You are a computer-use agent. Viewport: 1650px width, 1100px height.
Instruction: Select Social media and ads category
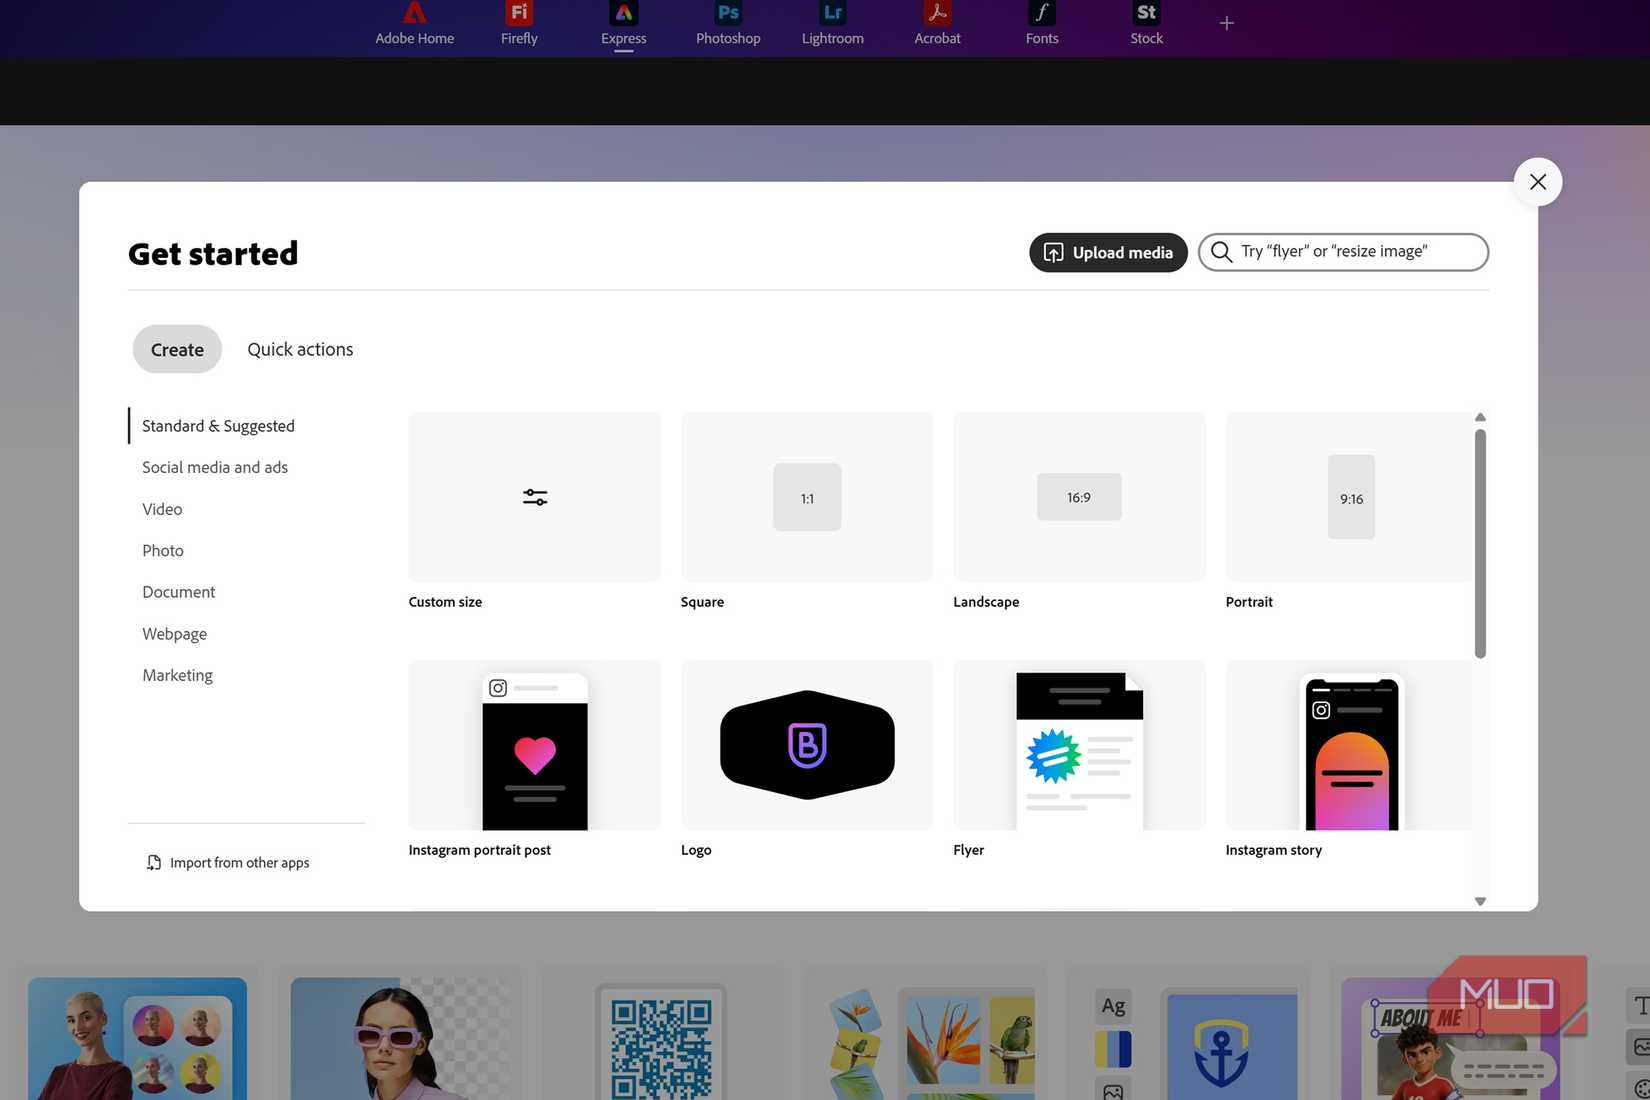coord(215,467)
